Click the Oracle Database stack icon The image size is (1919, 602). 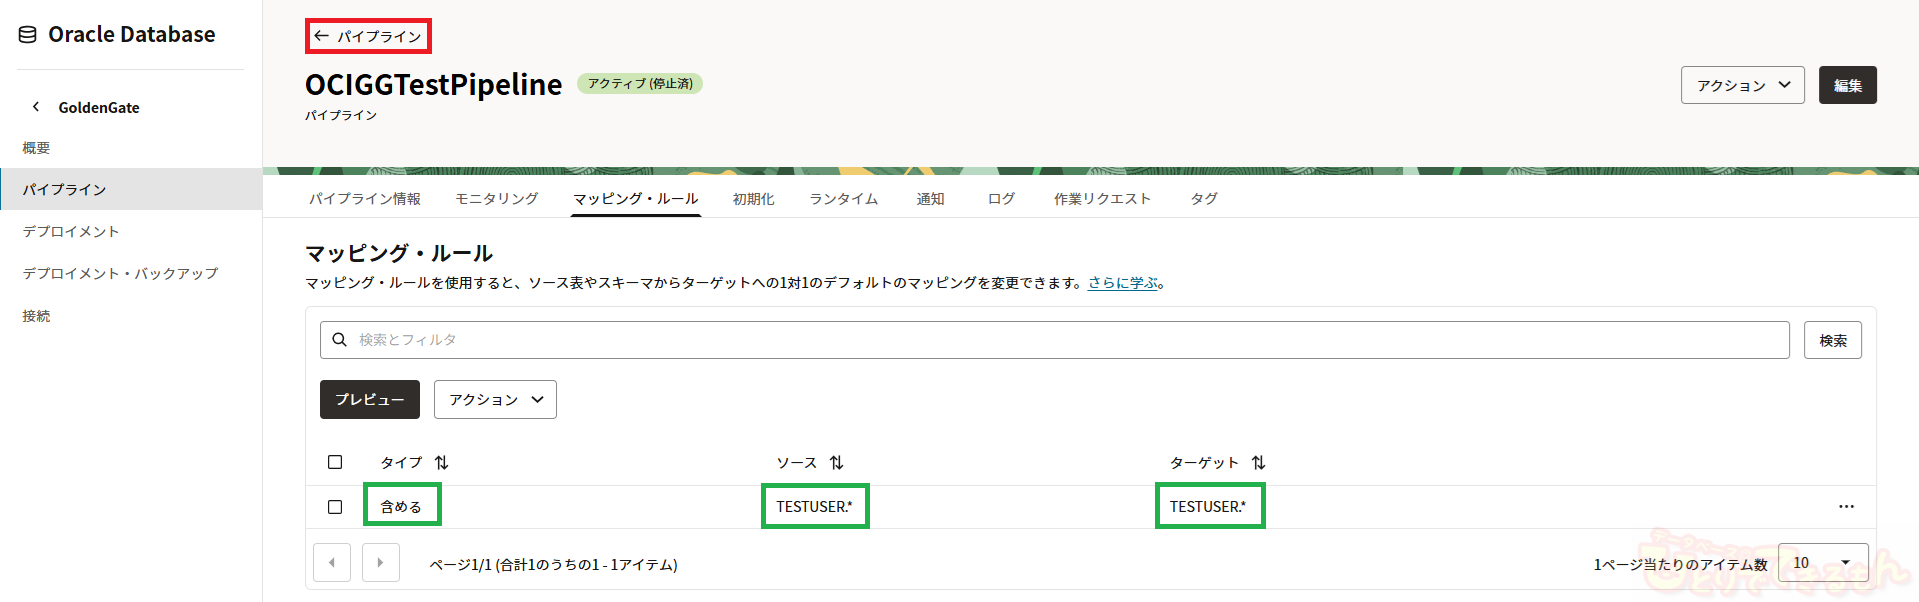pyautogui.click(x=28, y=35)
